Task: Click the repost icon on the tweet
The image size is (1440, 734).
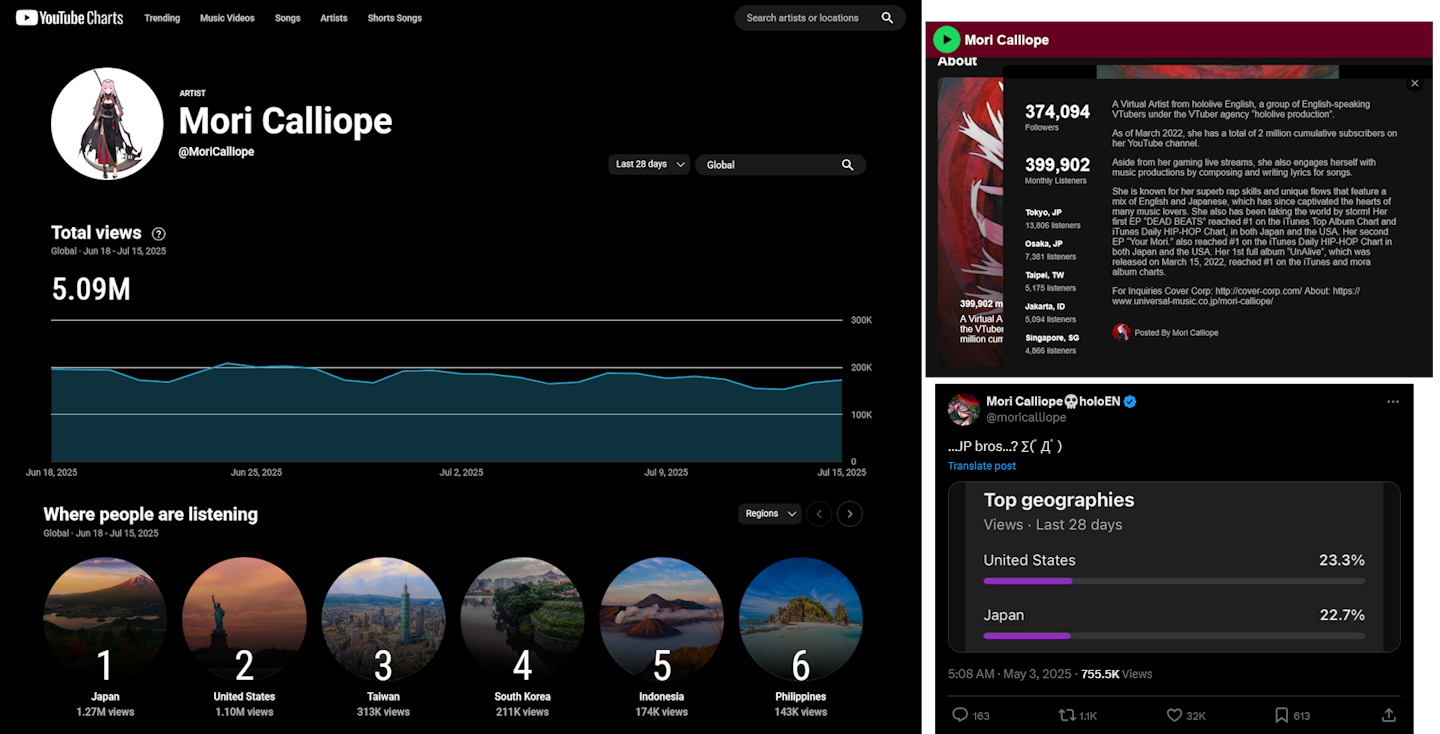Action: click(x=1068, y=715)
